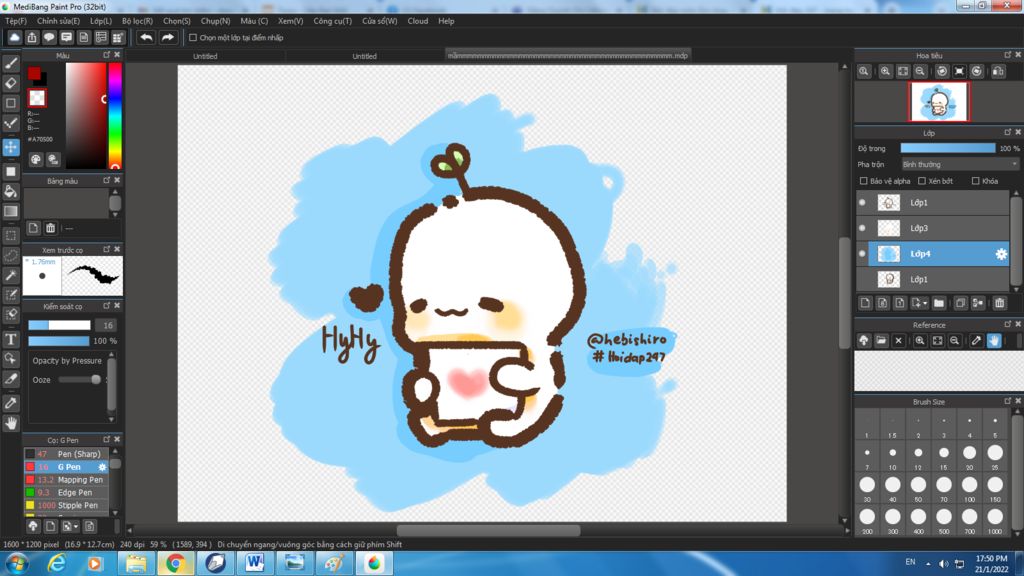
Task: Click the brush size value field 16
Action: click(107, 325)
